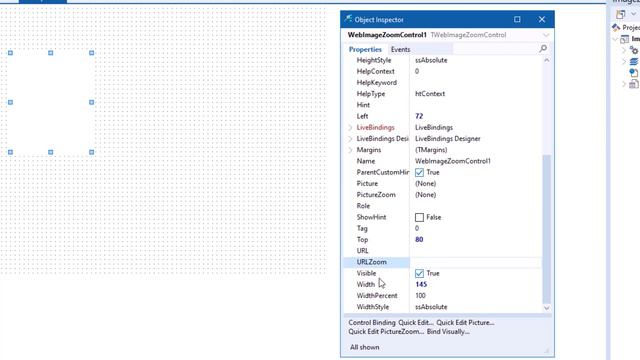Select the form unit icon in the Projects tree
This screenshot has width=640, height=360.
tap(634, 84)
